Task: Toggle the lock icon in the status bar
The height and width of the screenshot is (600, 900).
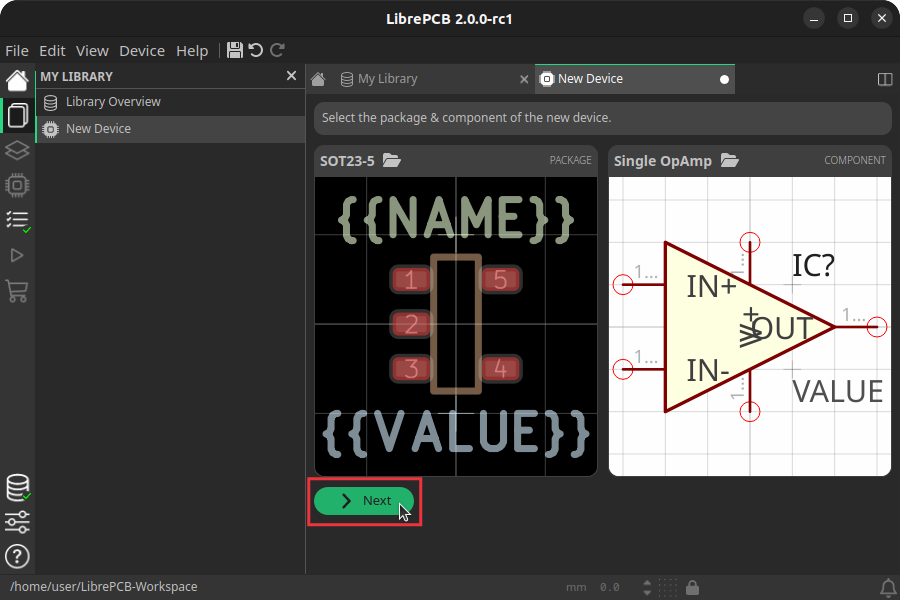Action: coord(692,587)
